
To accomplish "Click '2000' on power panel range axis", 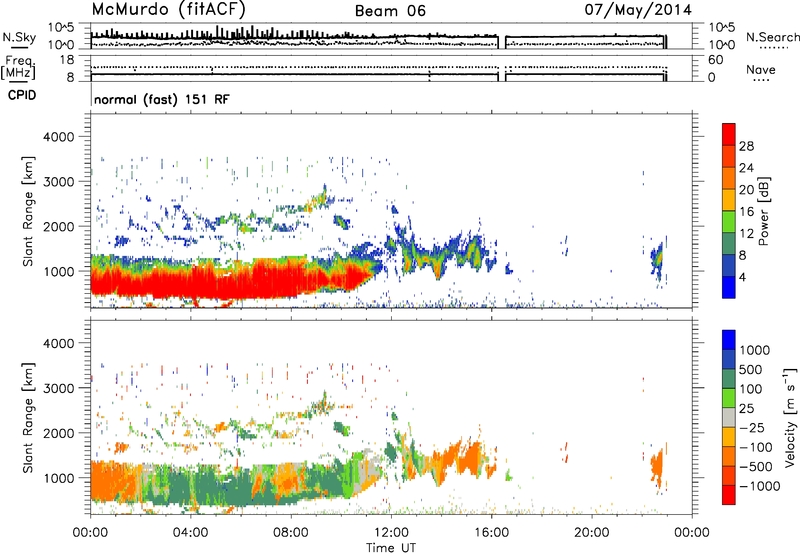I will 59,226.
